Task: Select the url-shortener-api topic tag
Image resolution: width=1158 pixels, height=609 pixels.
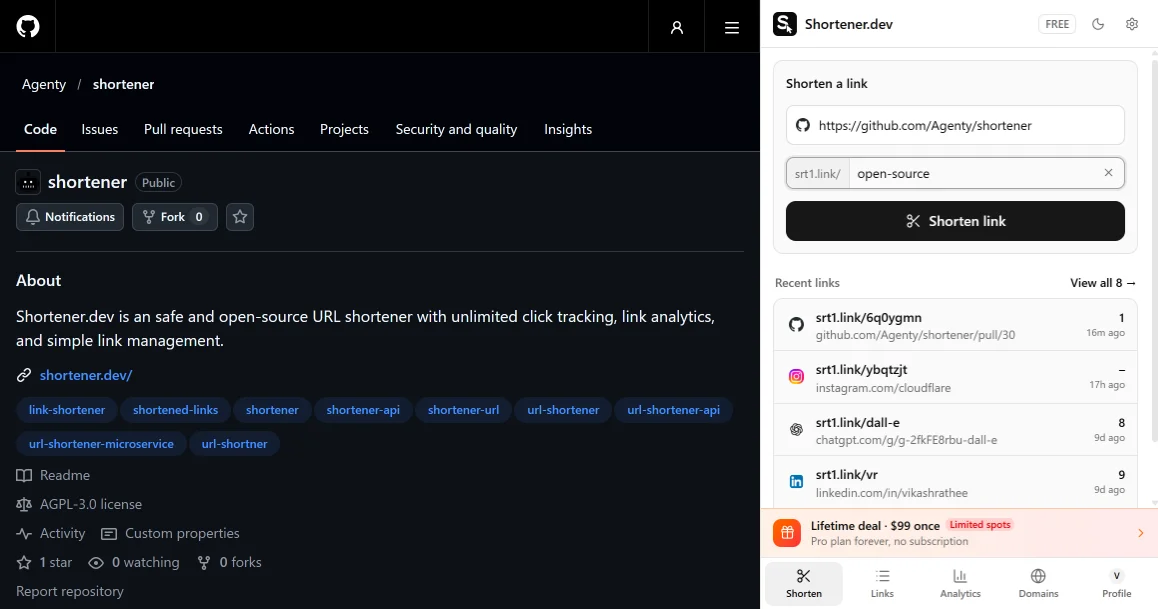Action: (x=674, y=410)
